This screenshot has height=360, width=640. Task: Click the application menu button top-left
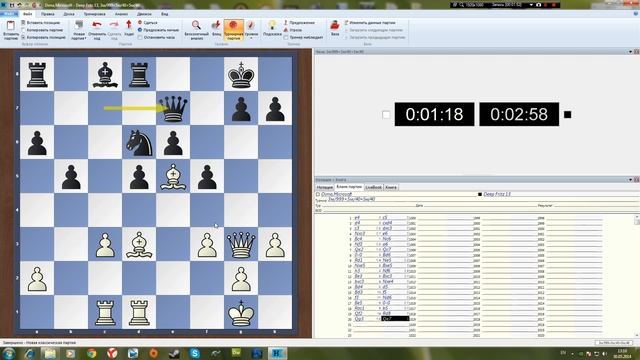(9, 14)
